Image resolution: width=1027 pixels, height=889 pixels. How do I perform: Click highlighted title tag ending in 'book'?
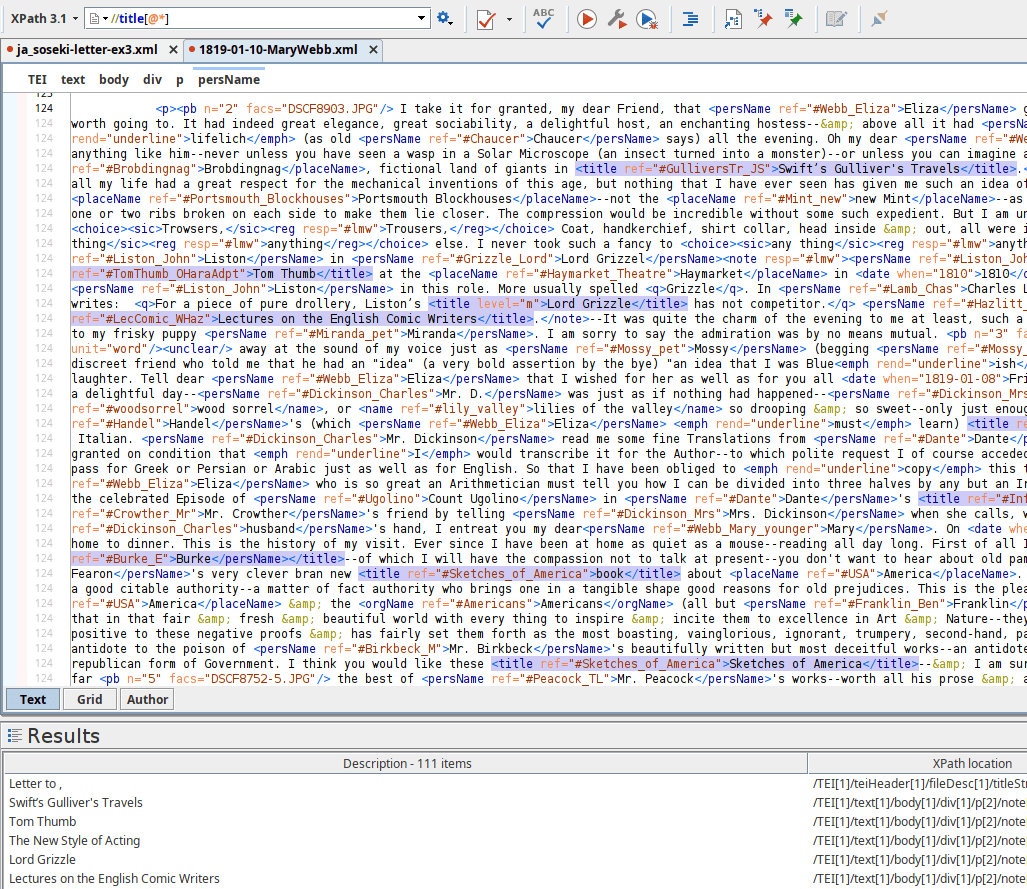(x=520, y=573)
